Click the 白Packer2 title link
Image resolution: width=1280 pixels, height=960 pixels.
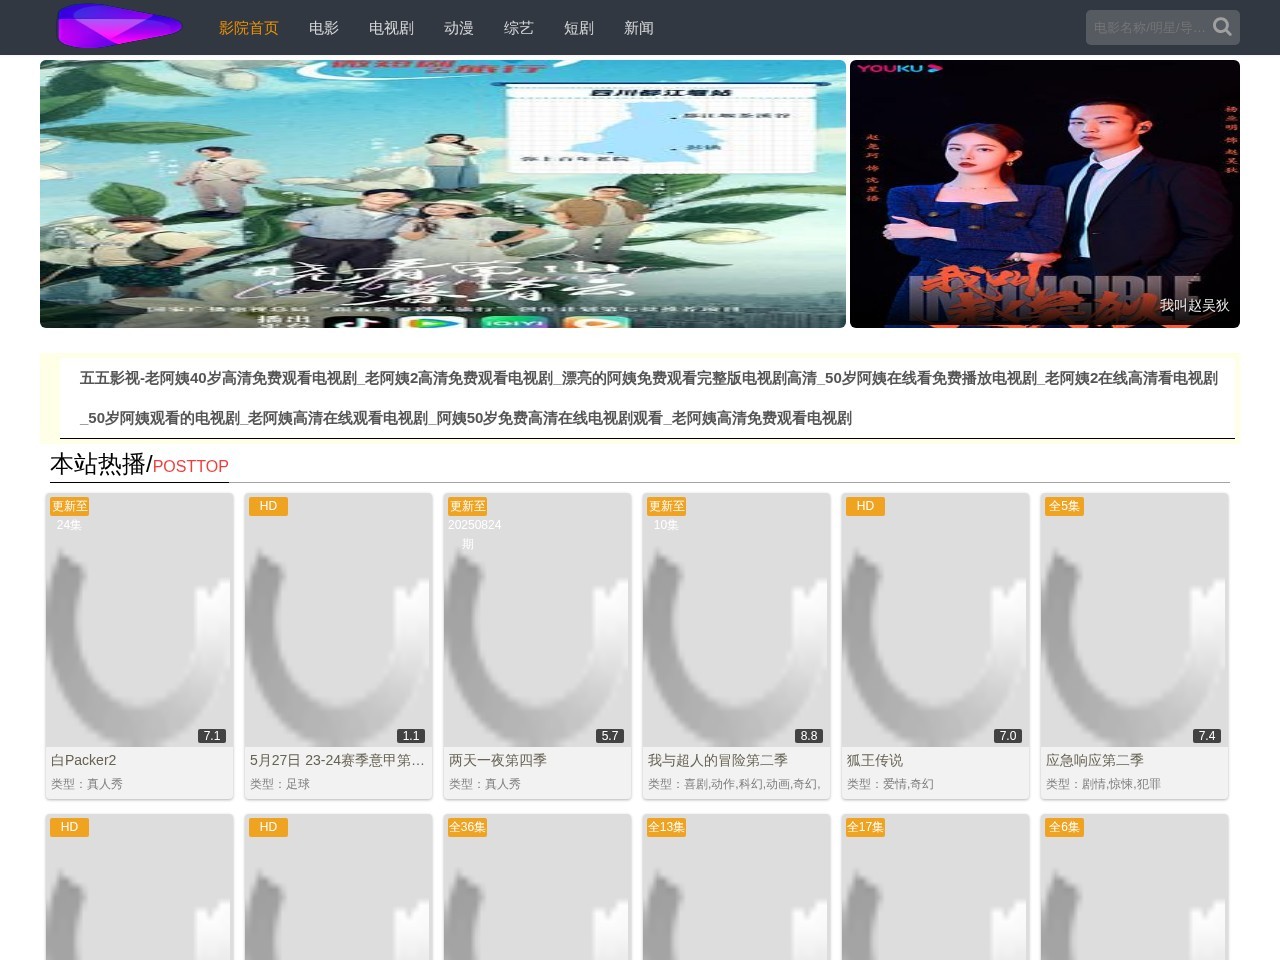pos(84,760)
